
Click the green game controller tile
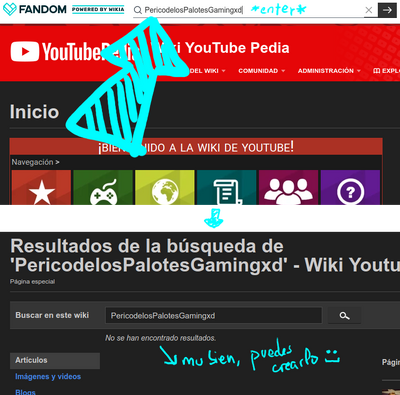pos(103,187)
